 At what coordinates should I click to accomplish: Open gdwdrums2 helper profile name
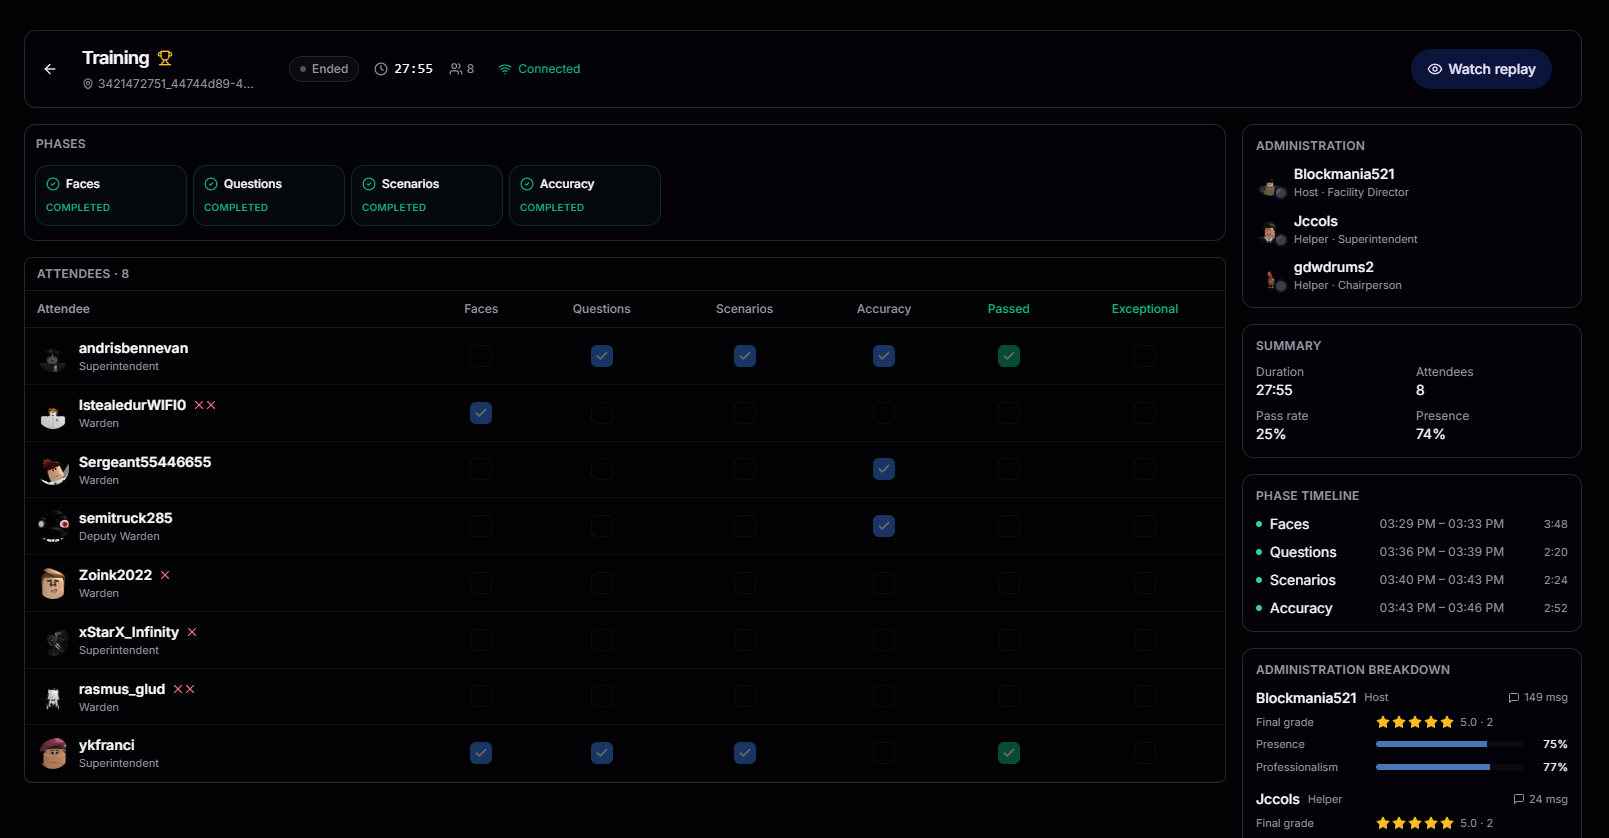pos(1334,267)
